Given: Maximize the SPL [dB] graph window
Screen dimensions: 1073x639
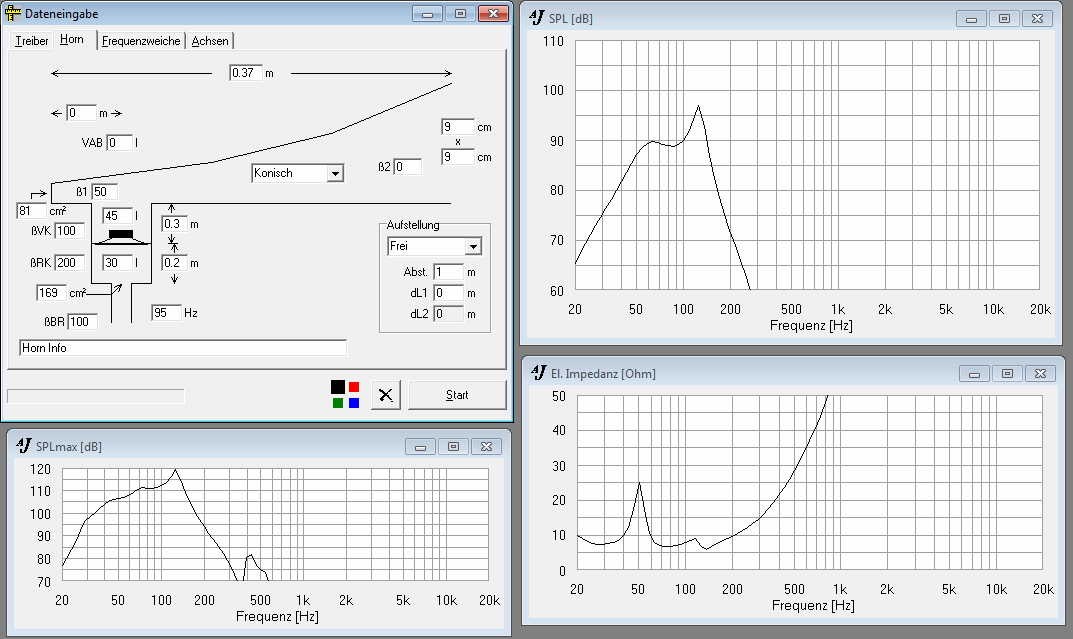Looking at the screenshot, I should 1004,19.
